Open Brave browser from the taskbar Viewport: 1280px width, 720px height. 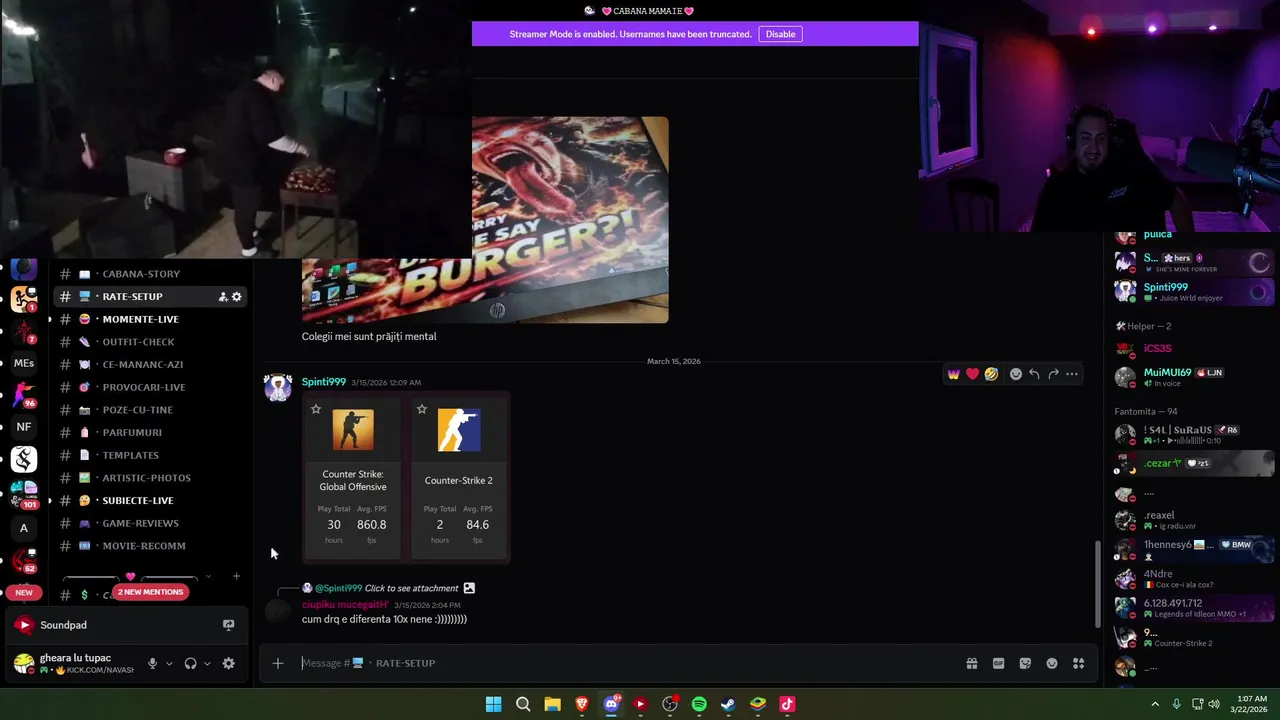pyautogui.click(x=582, y=704)
